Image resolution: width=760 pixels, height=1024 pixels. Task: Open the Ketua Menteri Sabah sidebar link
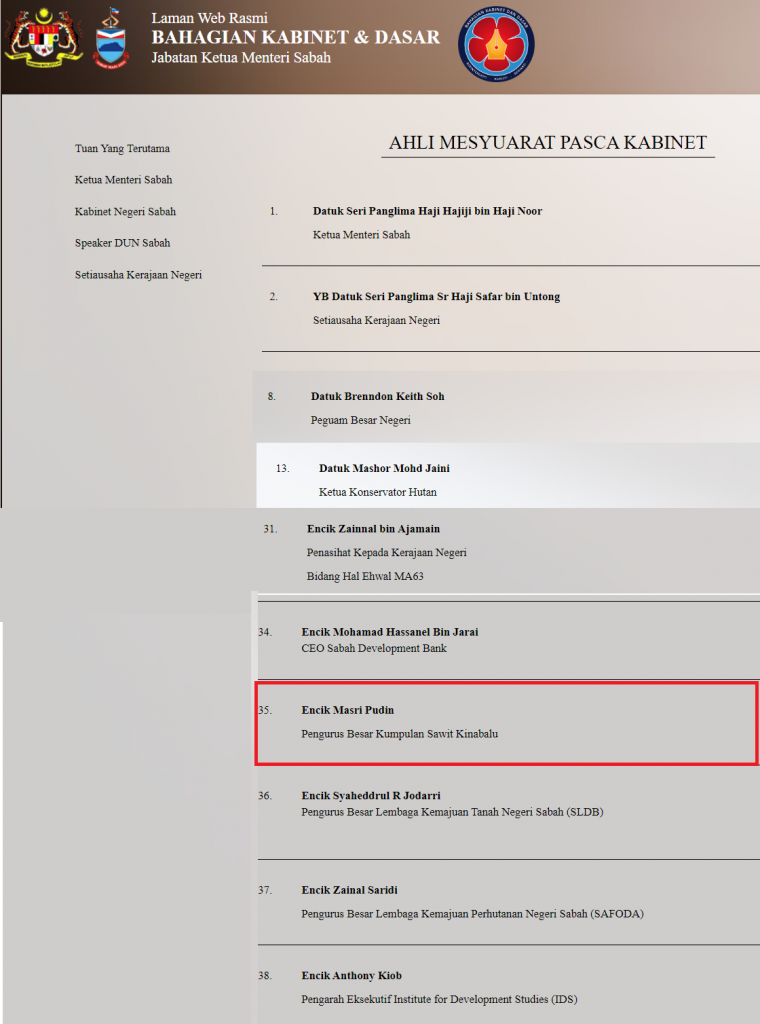click(123, 180)
